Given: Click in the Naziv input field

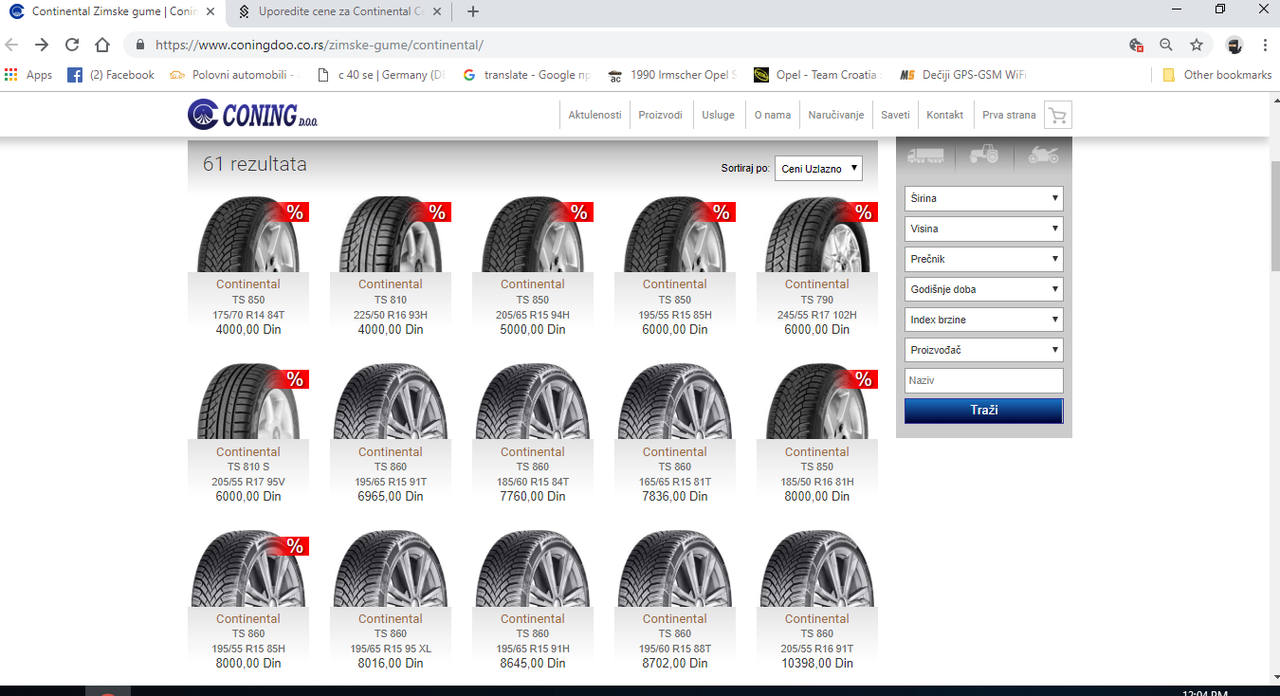Looking at the screenshot, I should (x=984, y=381).
